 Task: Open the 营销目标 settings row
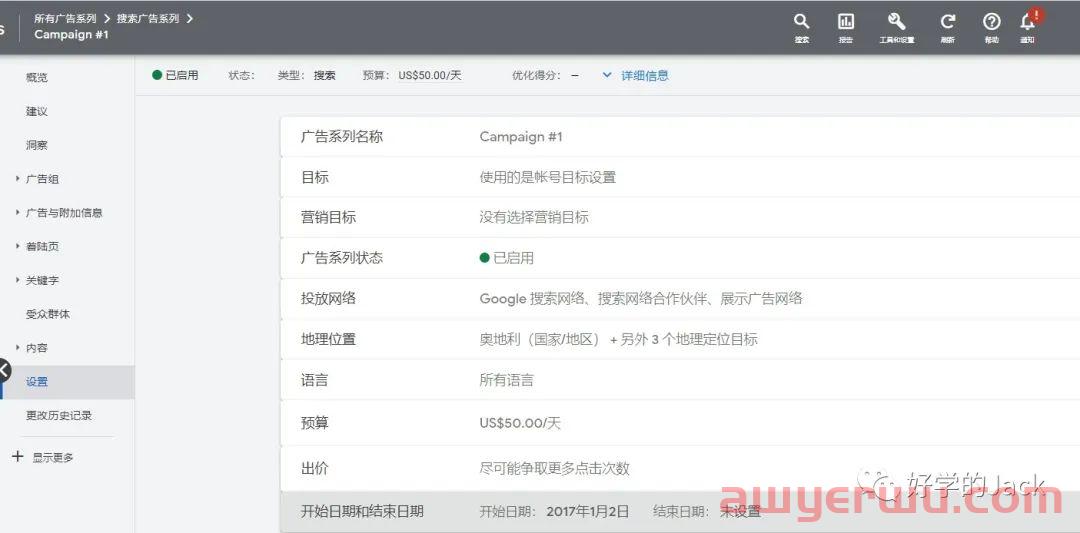point(680,218)
